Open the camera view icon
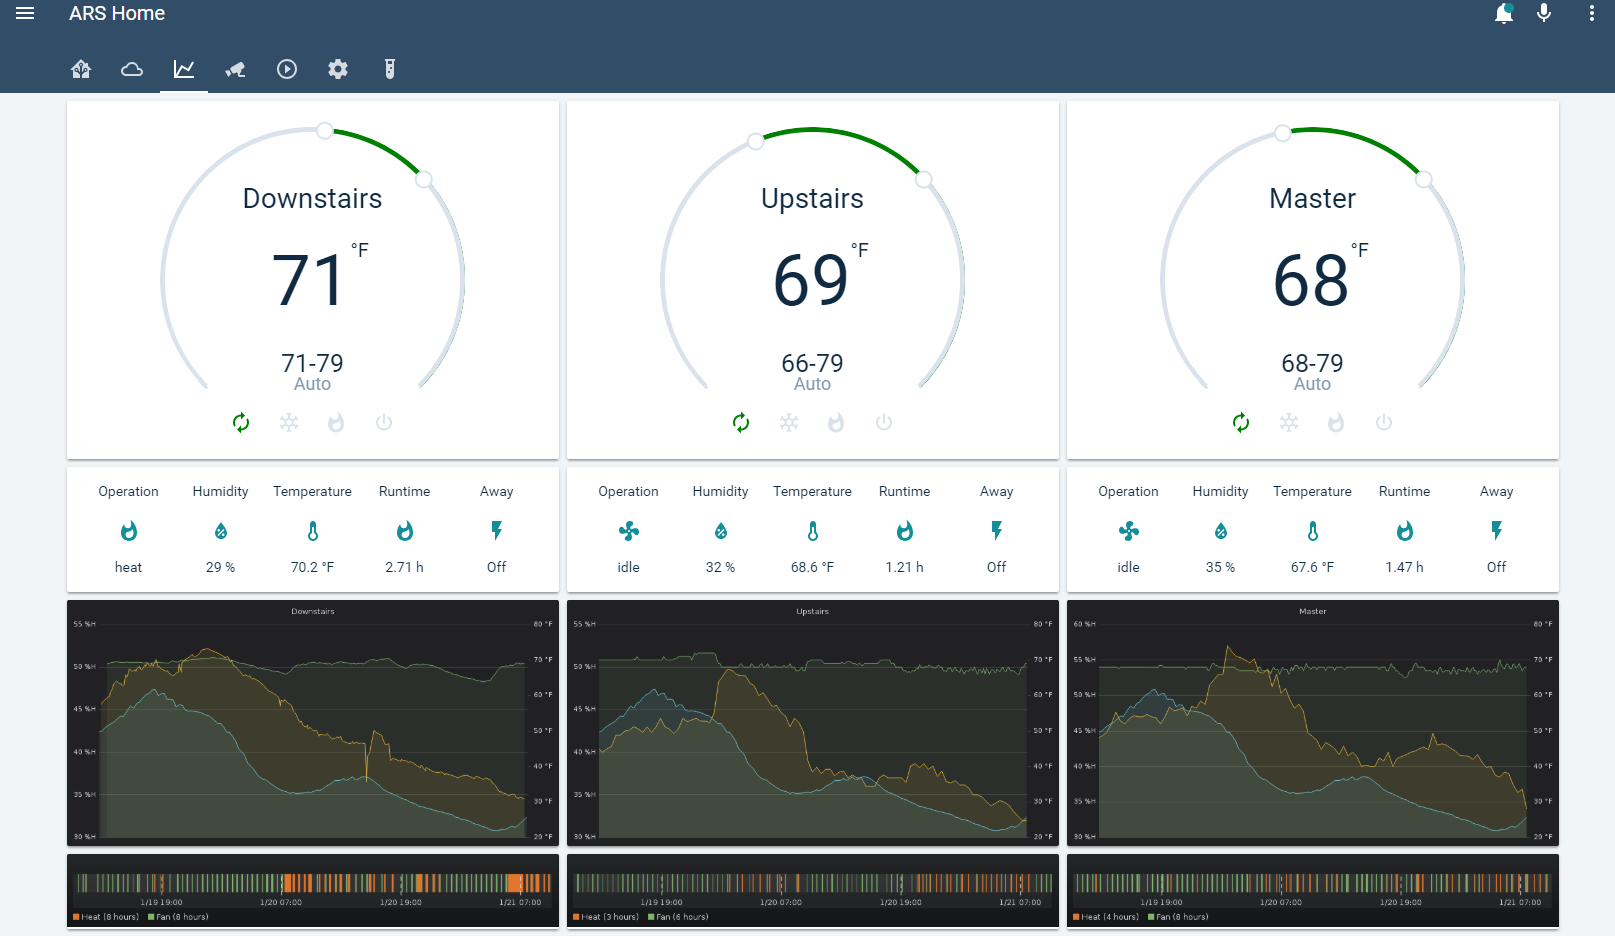Viewport: 1615px width, 936px height. coord(235,69)
